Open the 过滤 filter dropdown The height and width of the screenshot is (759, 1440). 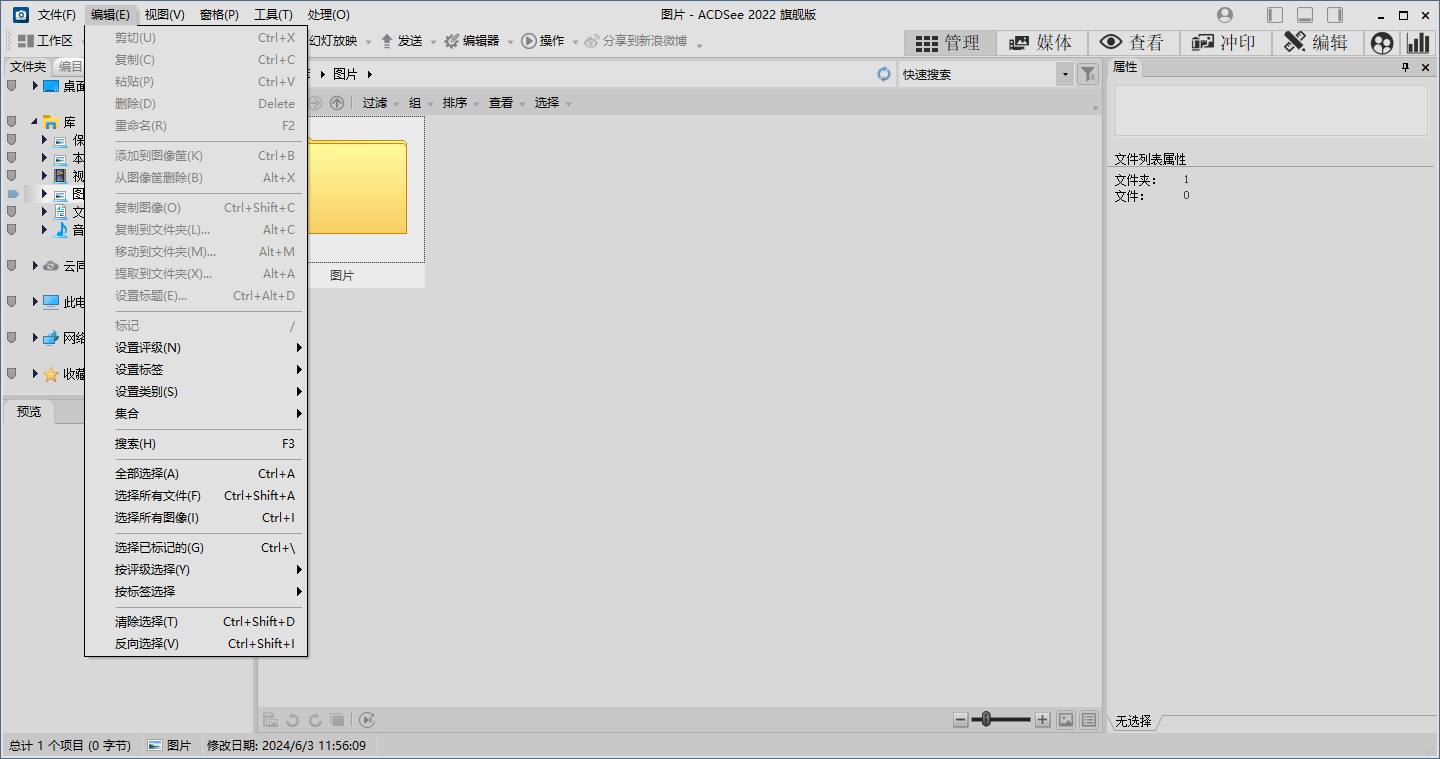point(380,103)
